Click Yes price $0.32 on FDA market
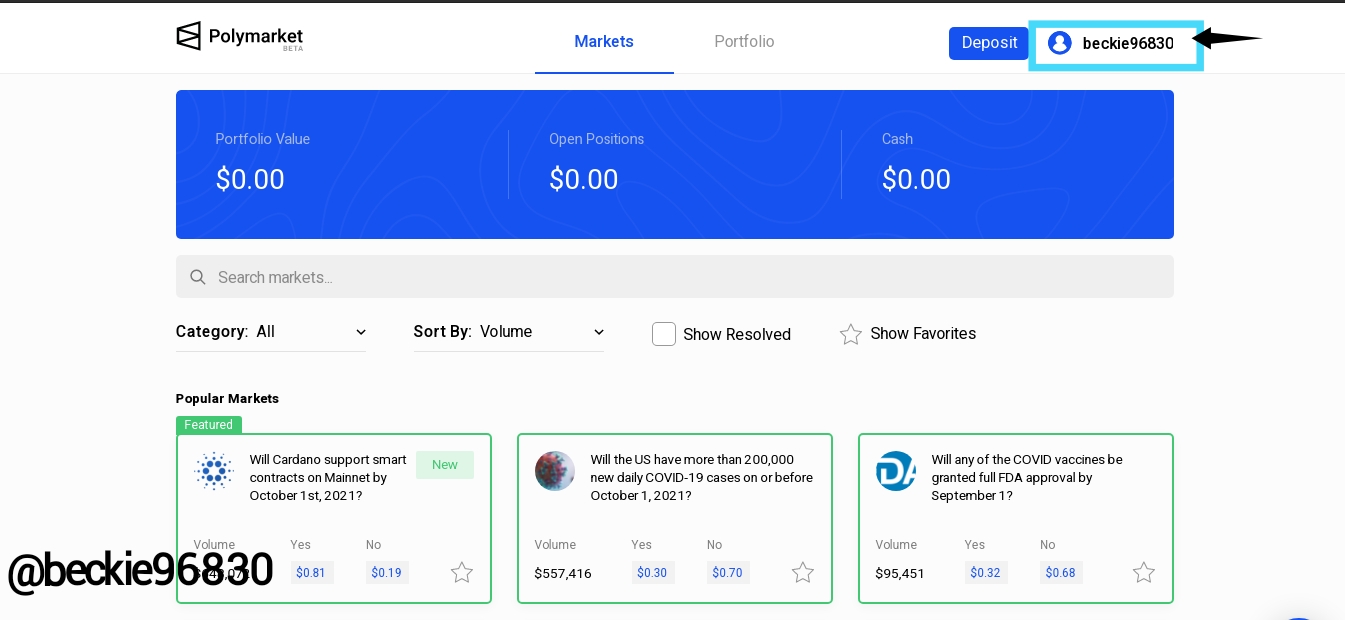Image resolution: width=1345 pixels, height=620 pixels. point(986,573)
